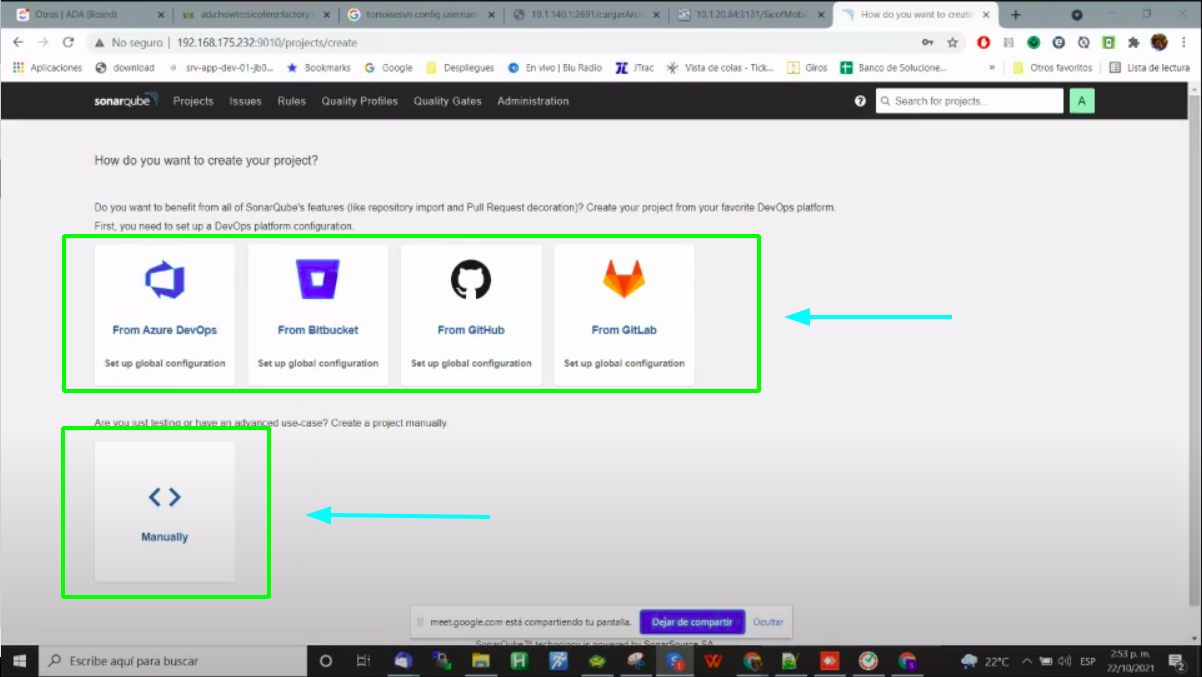Click the Windows Start button
1202x677 pixels.
[19, 661]
